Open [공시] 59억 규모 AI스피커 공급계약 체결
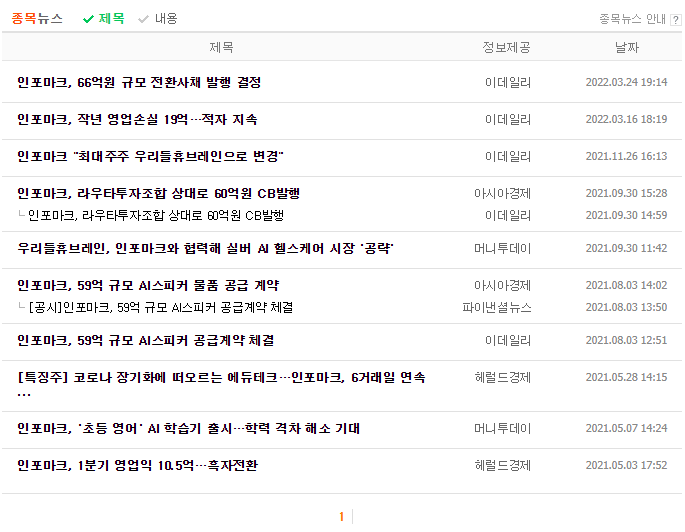Viewport: 685px width, 532px height. pyautogui.click(x=161, y=307)
